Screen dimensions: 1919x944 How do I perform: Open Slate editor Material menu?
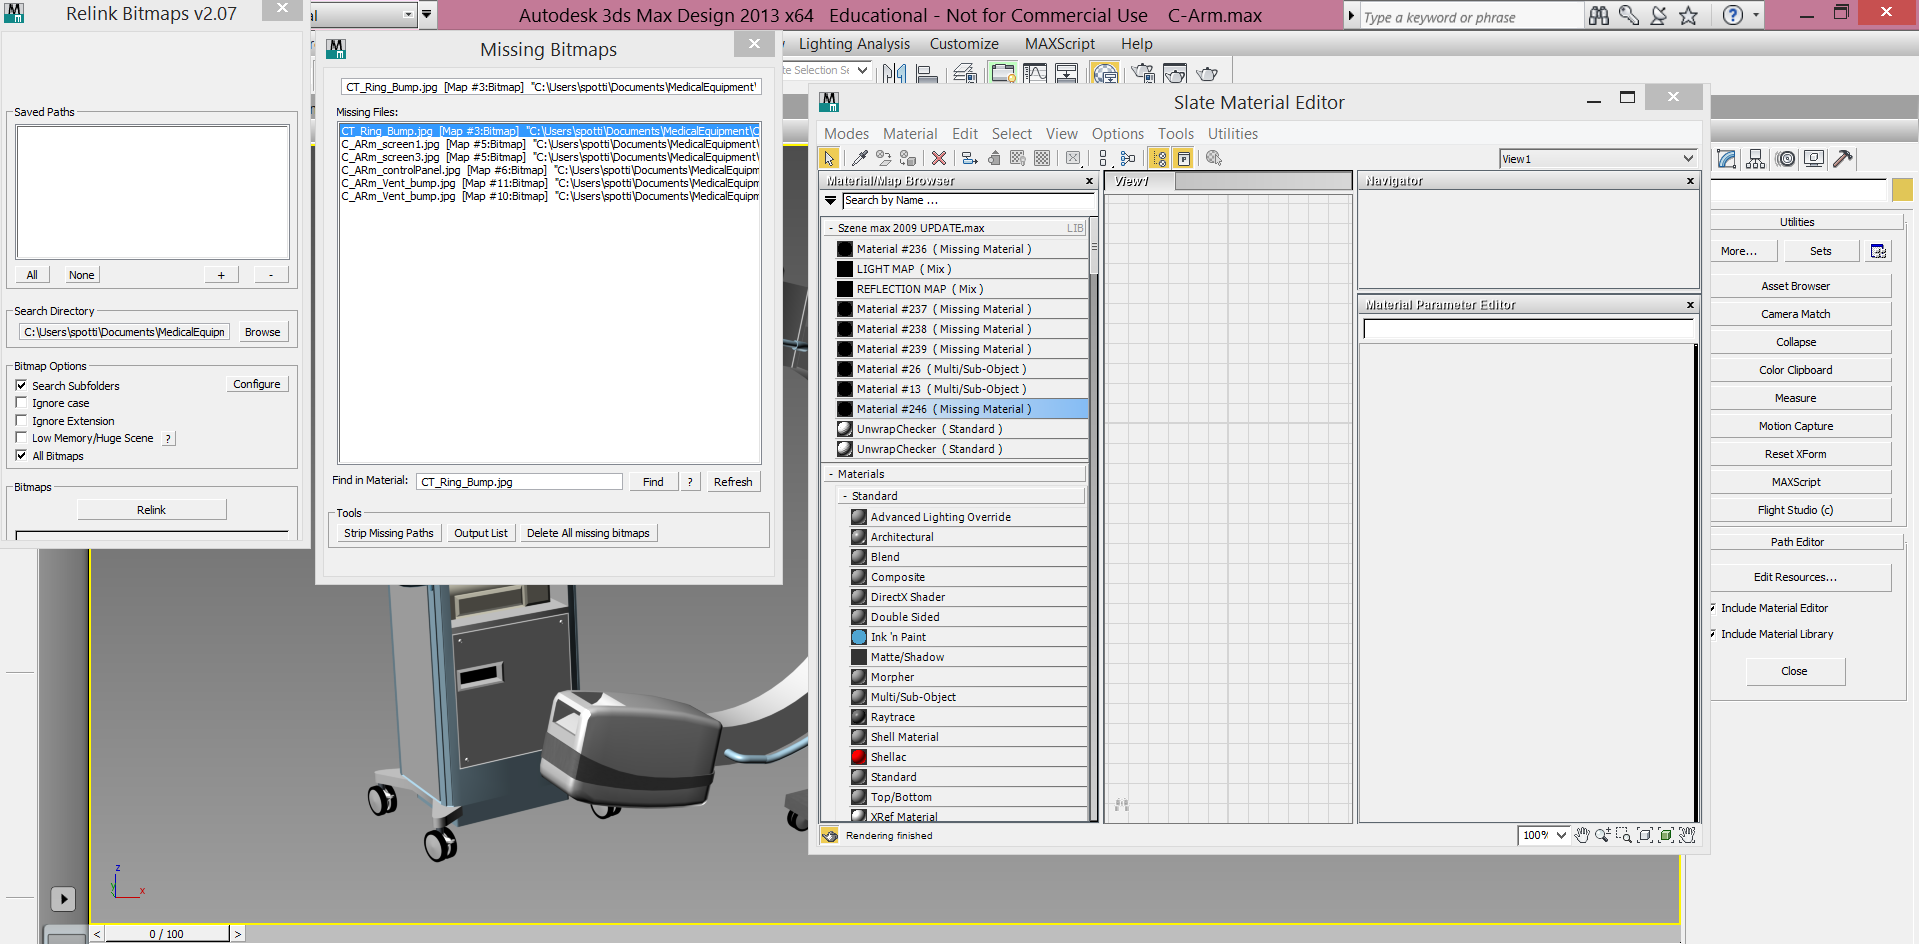point(910,134)
